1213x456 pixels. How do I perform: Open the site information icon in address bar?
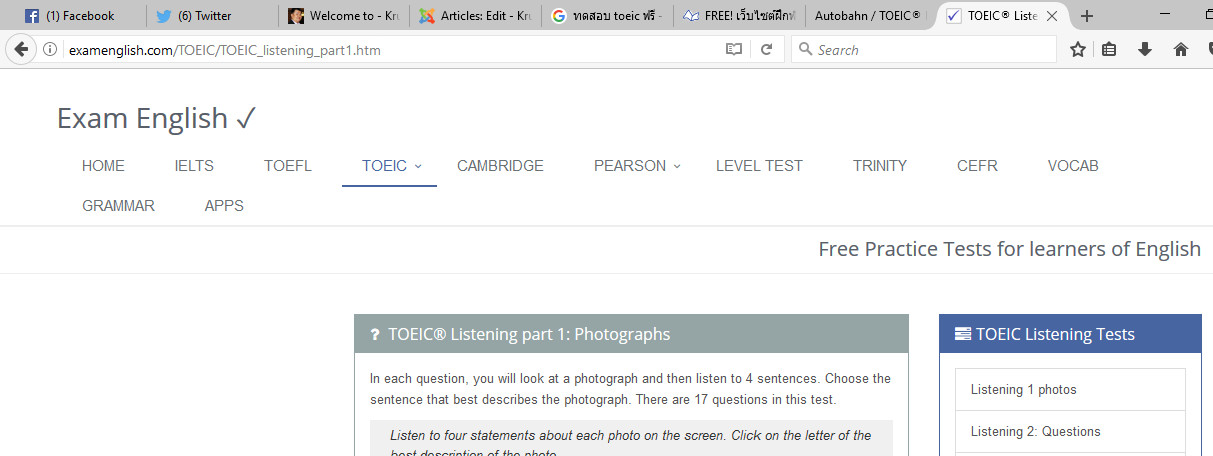pos(50,49)
